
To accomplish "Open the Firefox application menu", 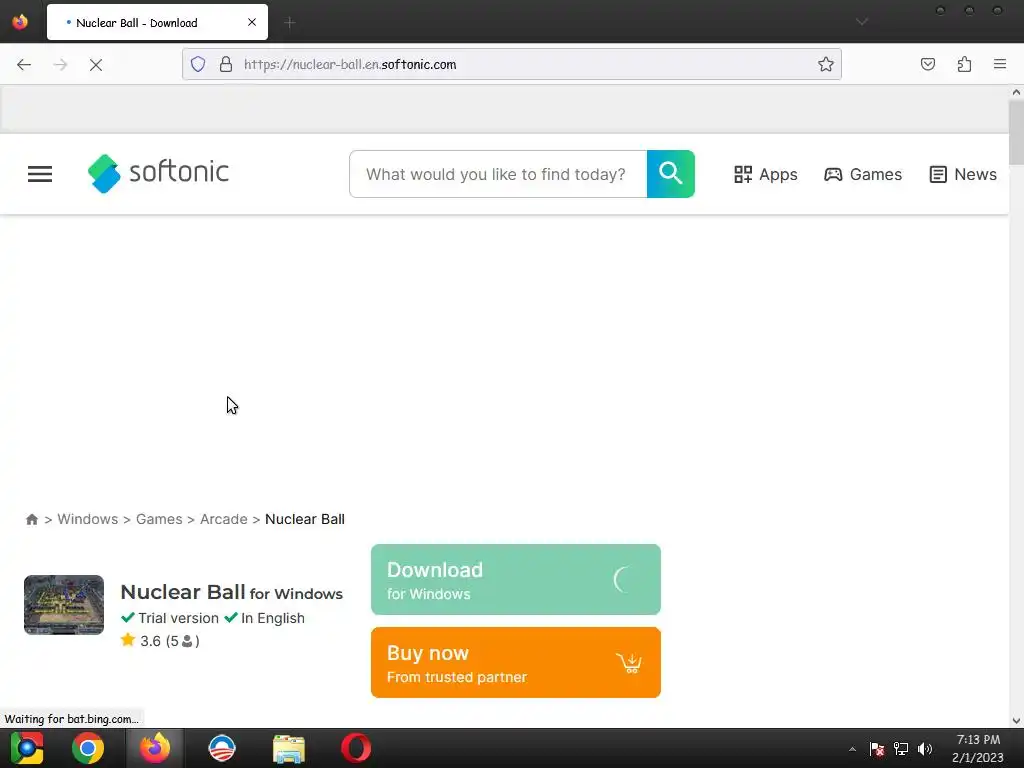I will 1000,64.
